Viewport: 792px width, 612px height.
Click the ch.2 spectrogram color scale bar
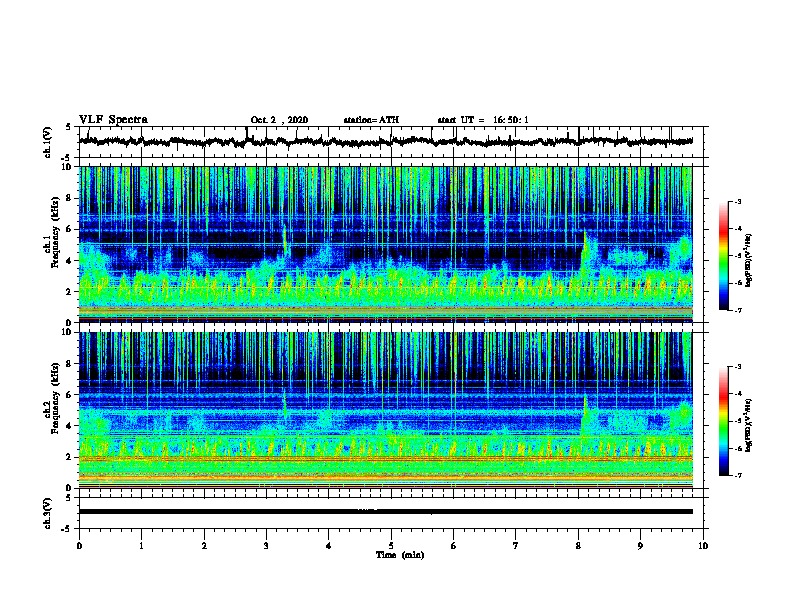point(723,421)
